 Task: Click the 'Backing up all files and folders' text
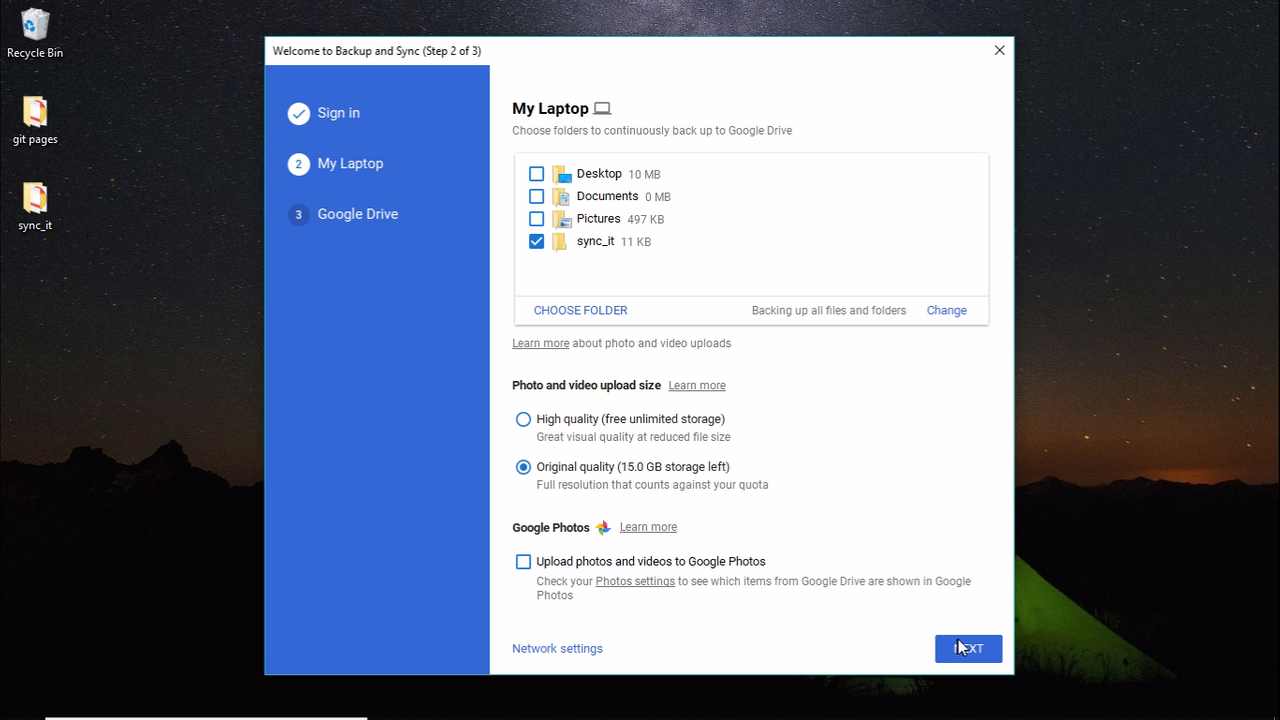click(x=829, y=310)
